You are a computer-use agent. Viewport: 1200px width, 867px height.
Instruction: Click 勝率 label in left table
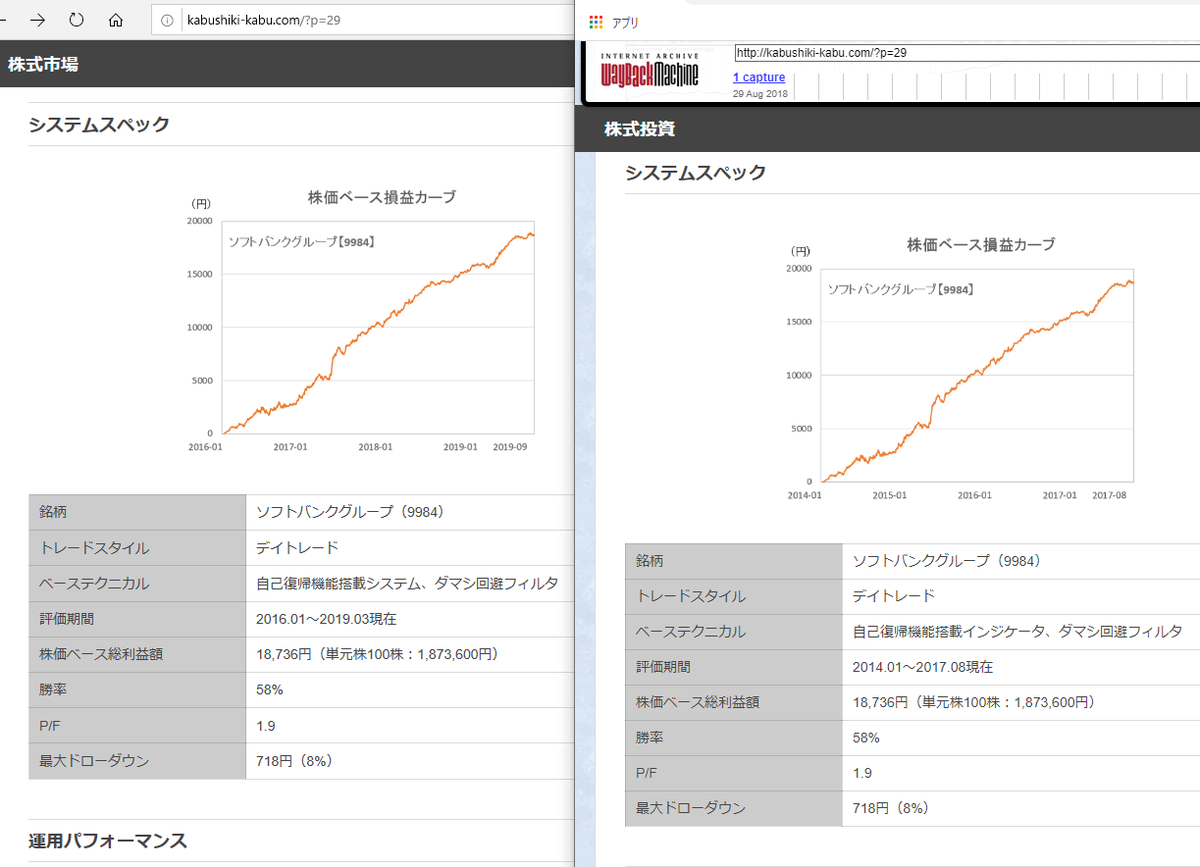coord(53,690)
